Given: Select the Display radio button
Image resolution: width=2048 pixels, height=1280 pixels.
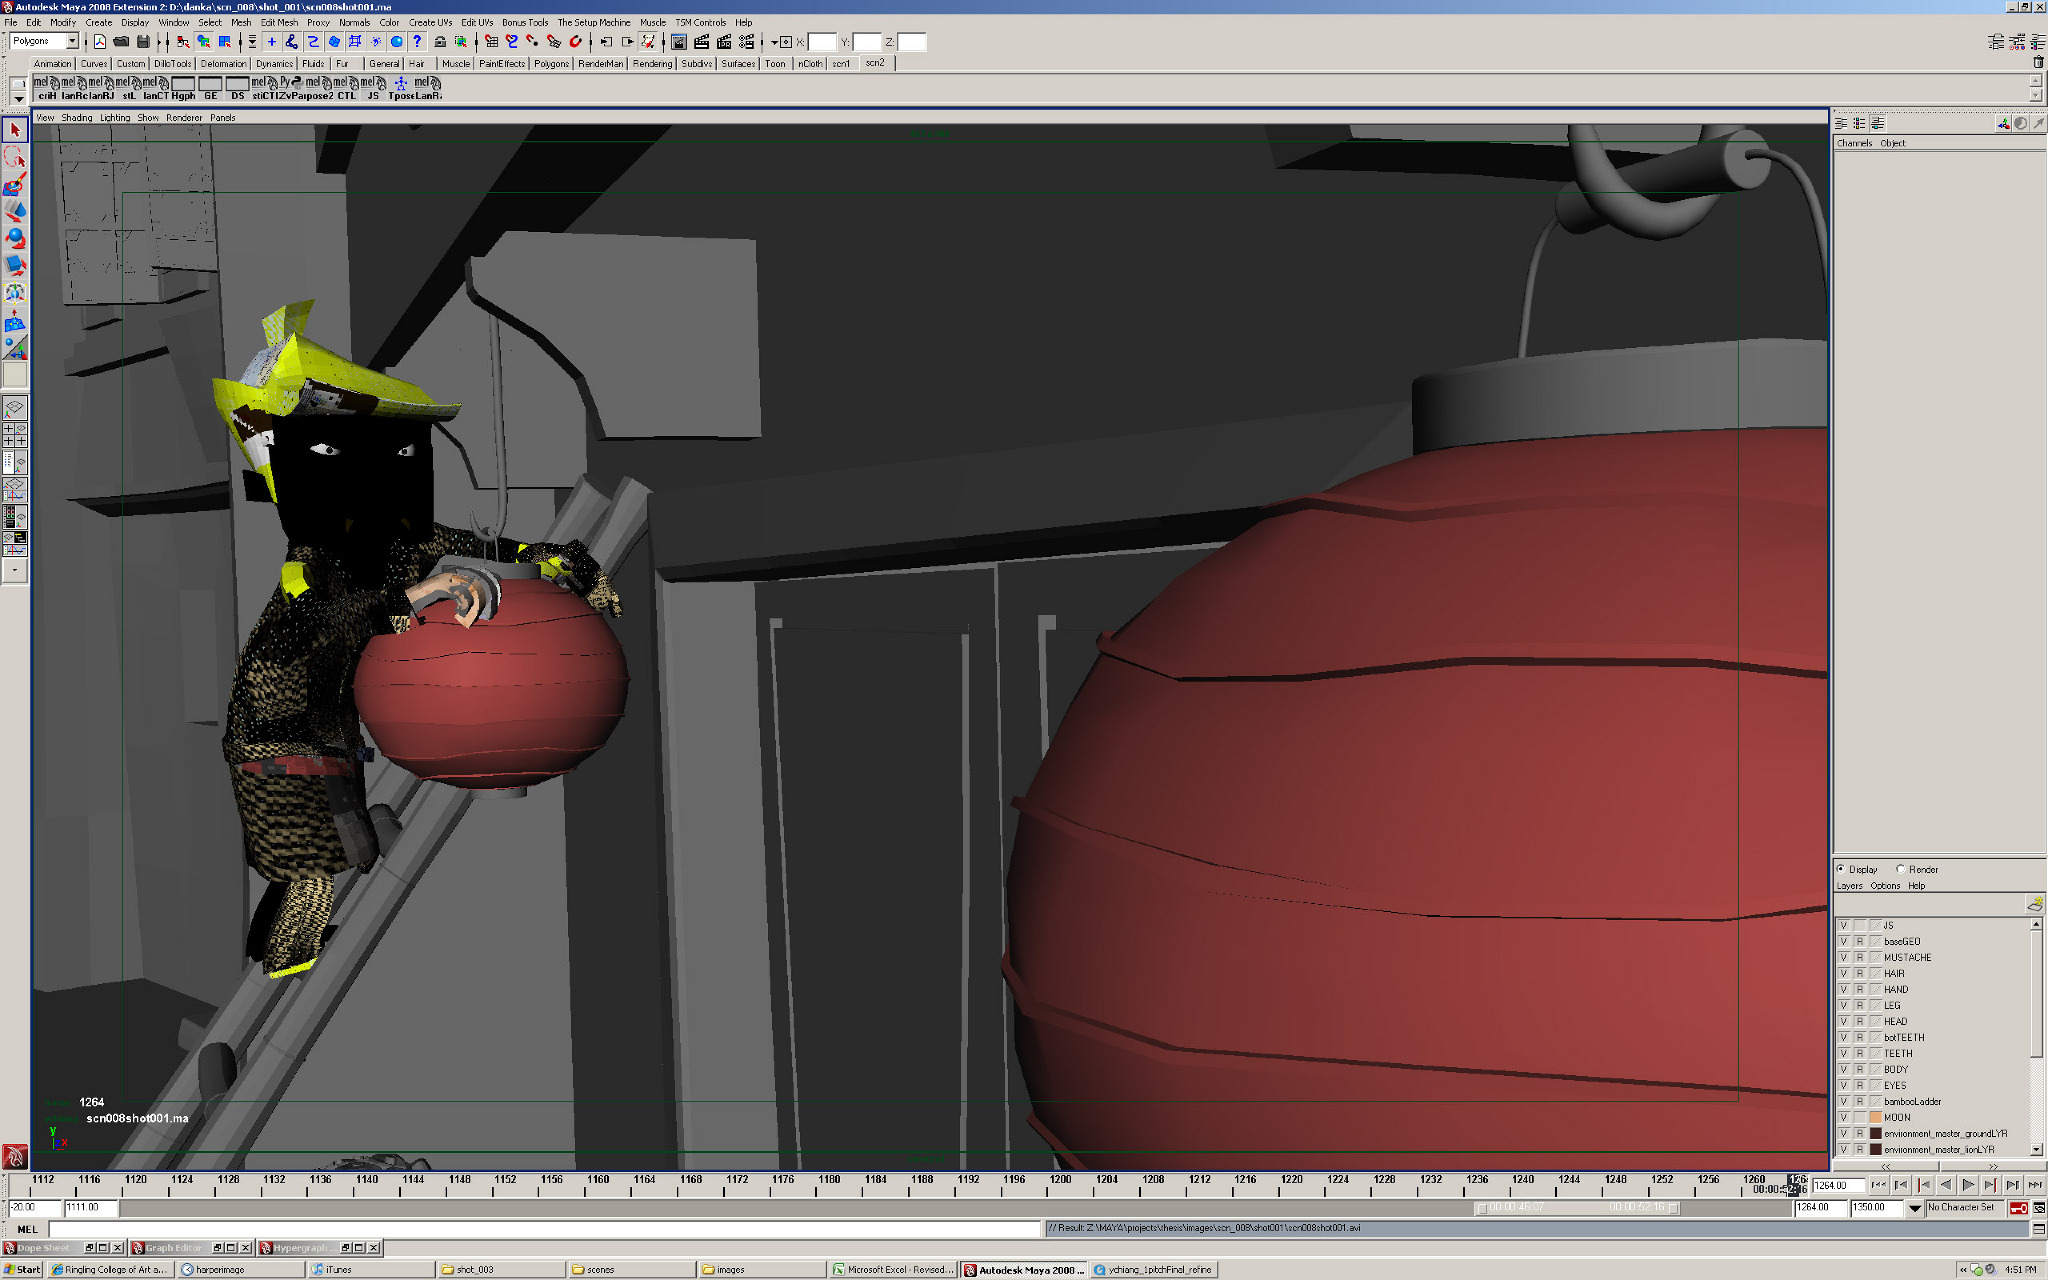Looking at the screenshot, I should pyautogui.click(x=1841, y=869).
